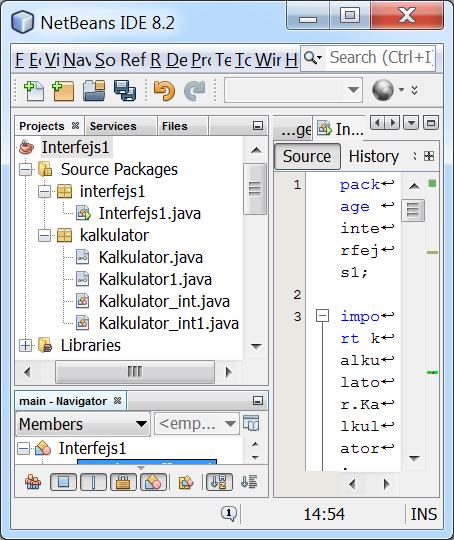The width and height of the screenshot is (454, 540).
Task: Click the Source Packages folder icon
Action: [45, 169]
